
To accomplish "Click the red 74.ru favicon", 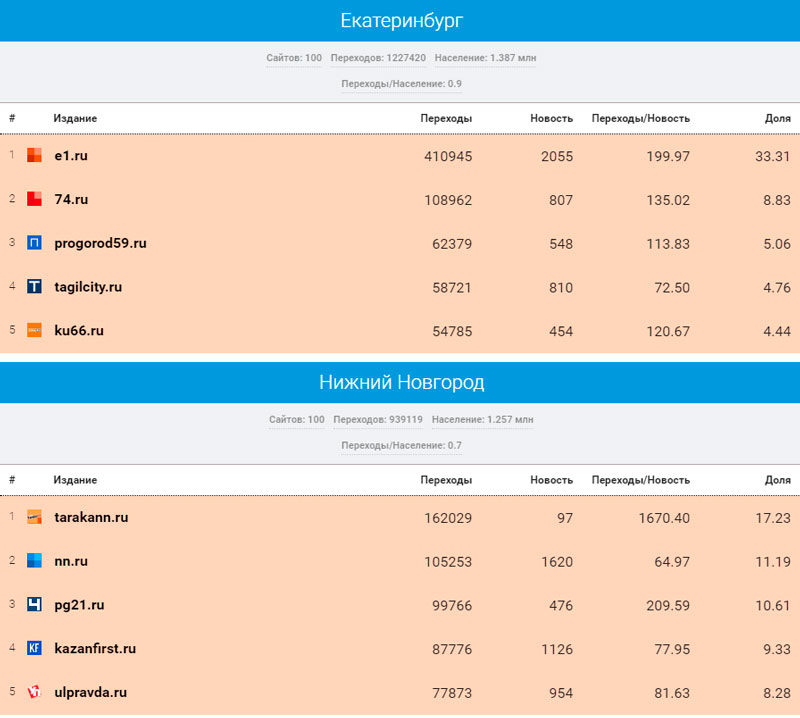I will (34, 199).
